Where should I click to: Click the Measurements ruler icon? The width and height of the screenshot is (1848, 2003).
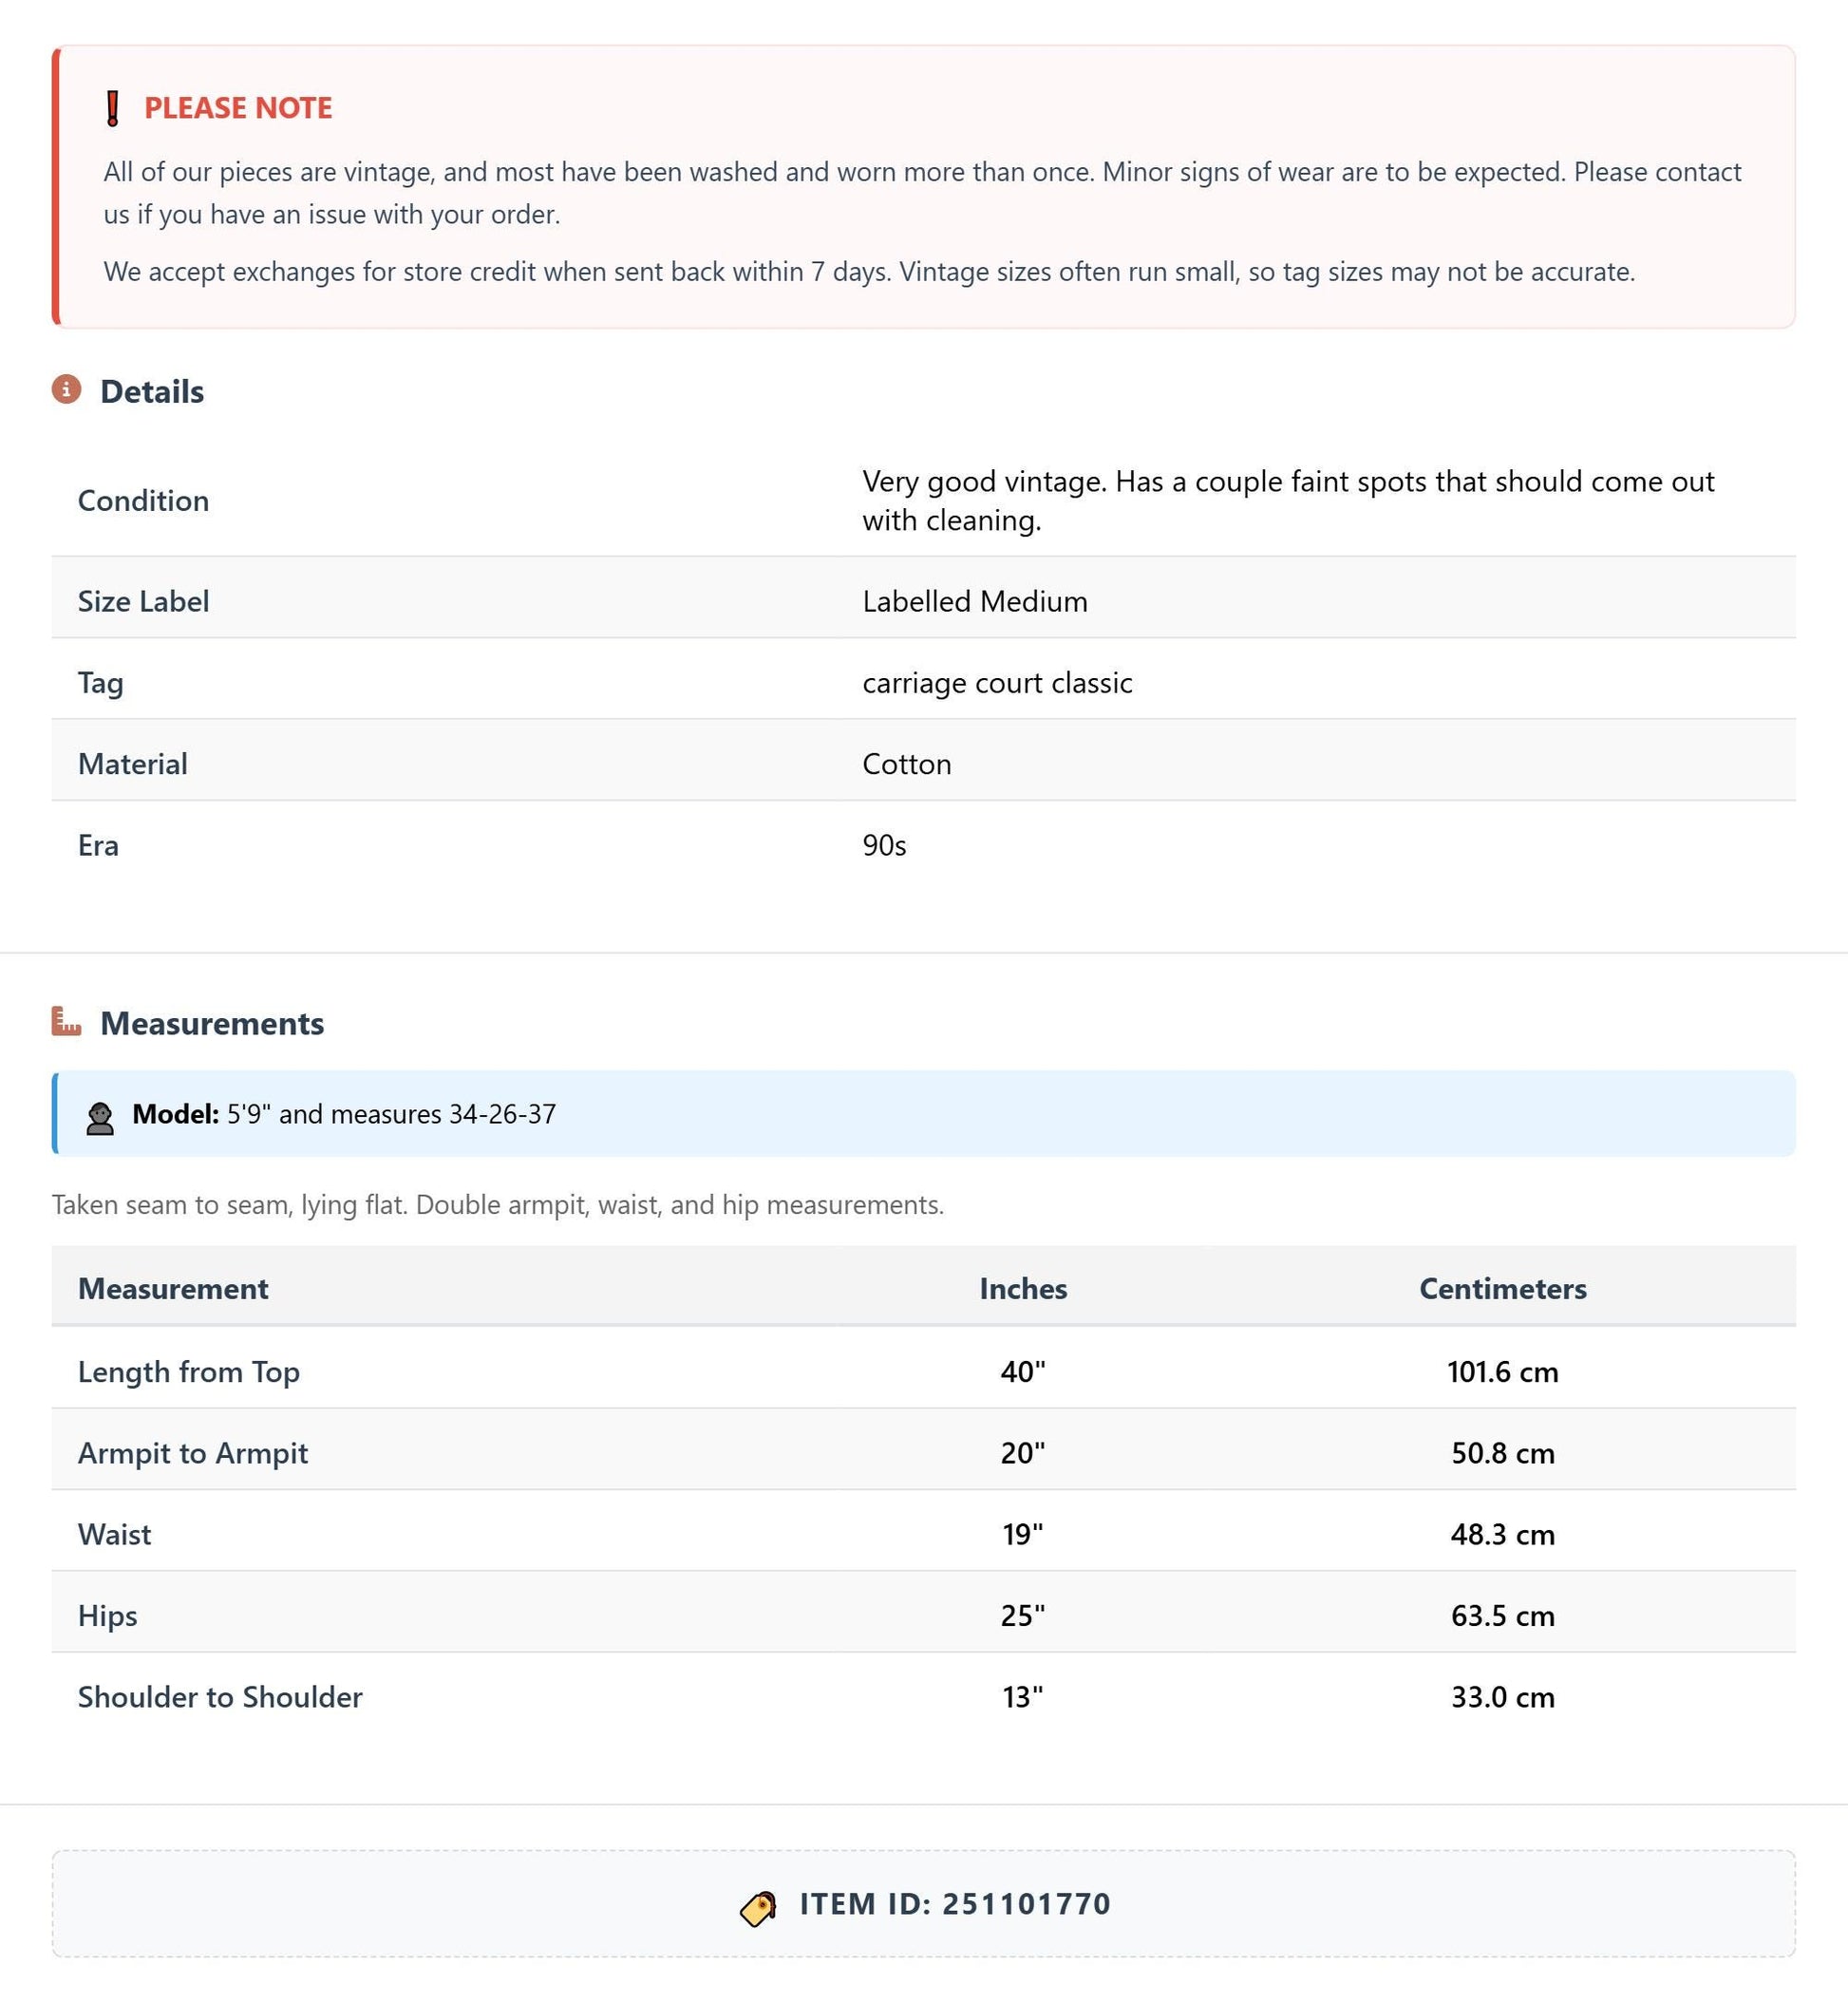[x=67, y=1021]
